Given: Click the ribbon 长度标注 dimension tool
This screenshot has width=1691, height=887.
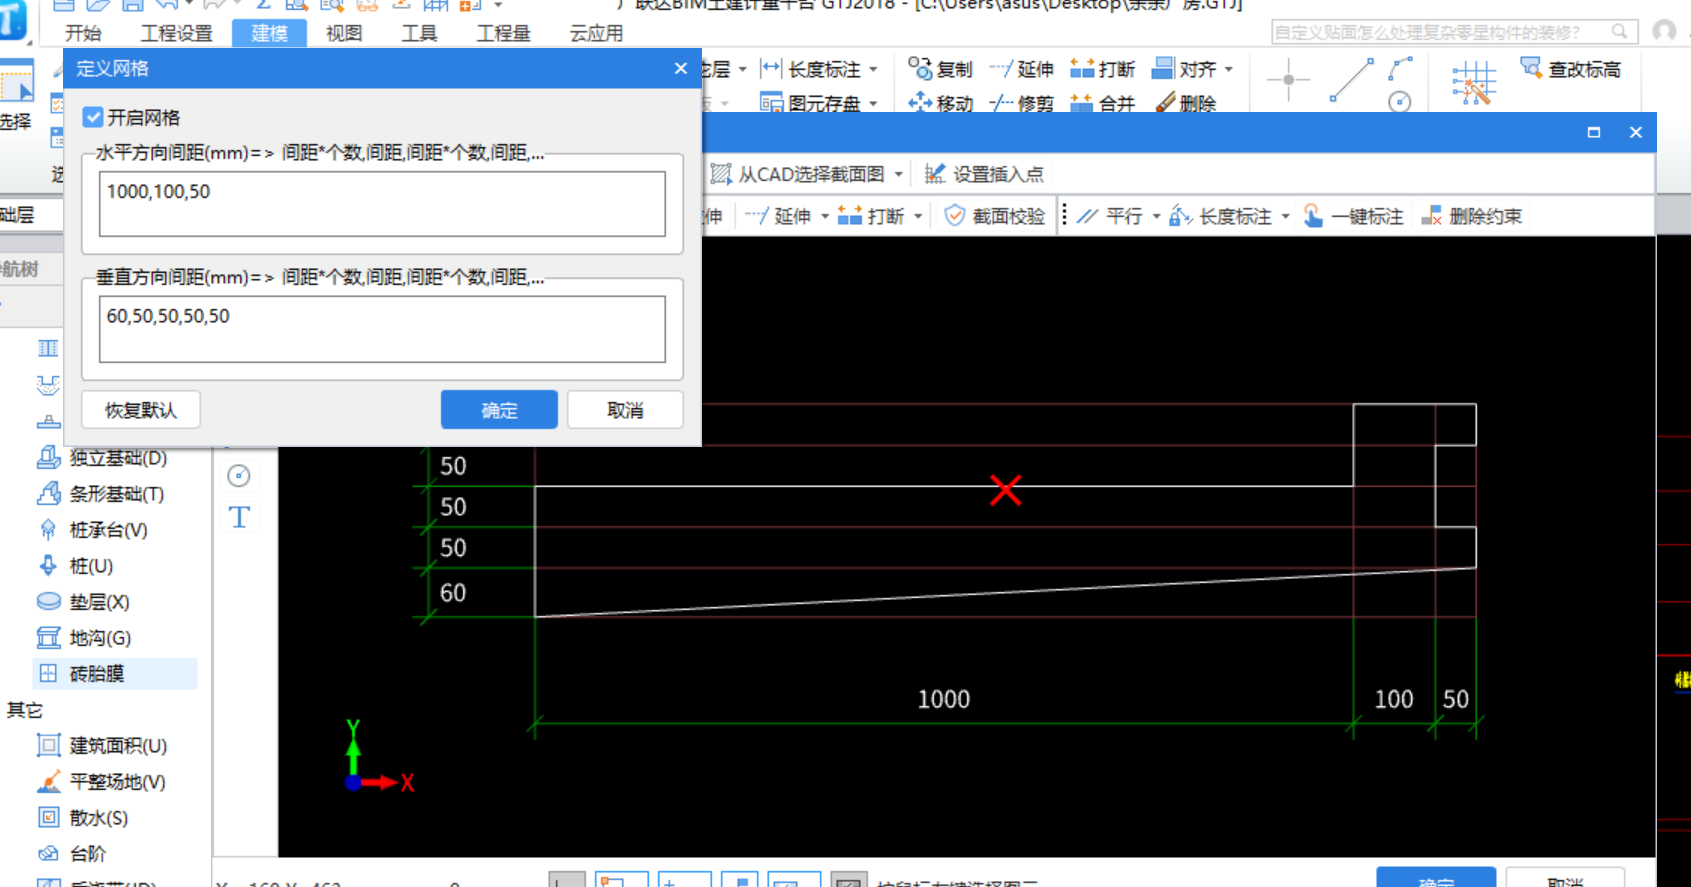Looking at the screenshot, I should pyautogui.click(x=811, y=69).
